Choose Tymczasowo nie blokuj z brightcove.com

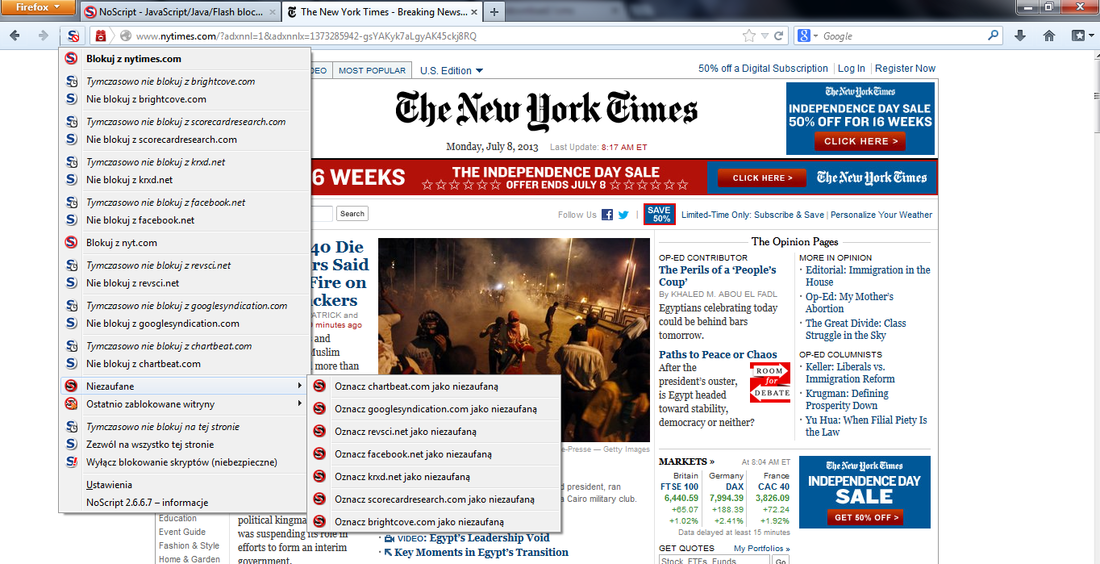click(x=185, y=81)
